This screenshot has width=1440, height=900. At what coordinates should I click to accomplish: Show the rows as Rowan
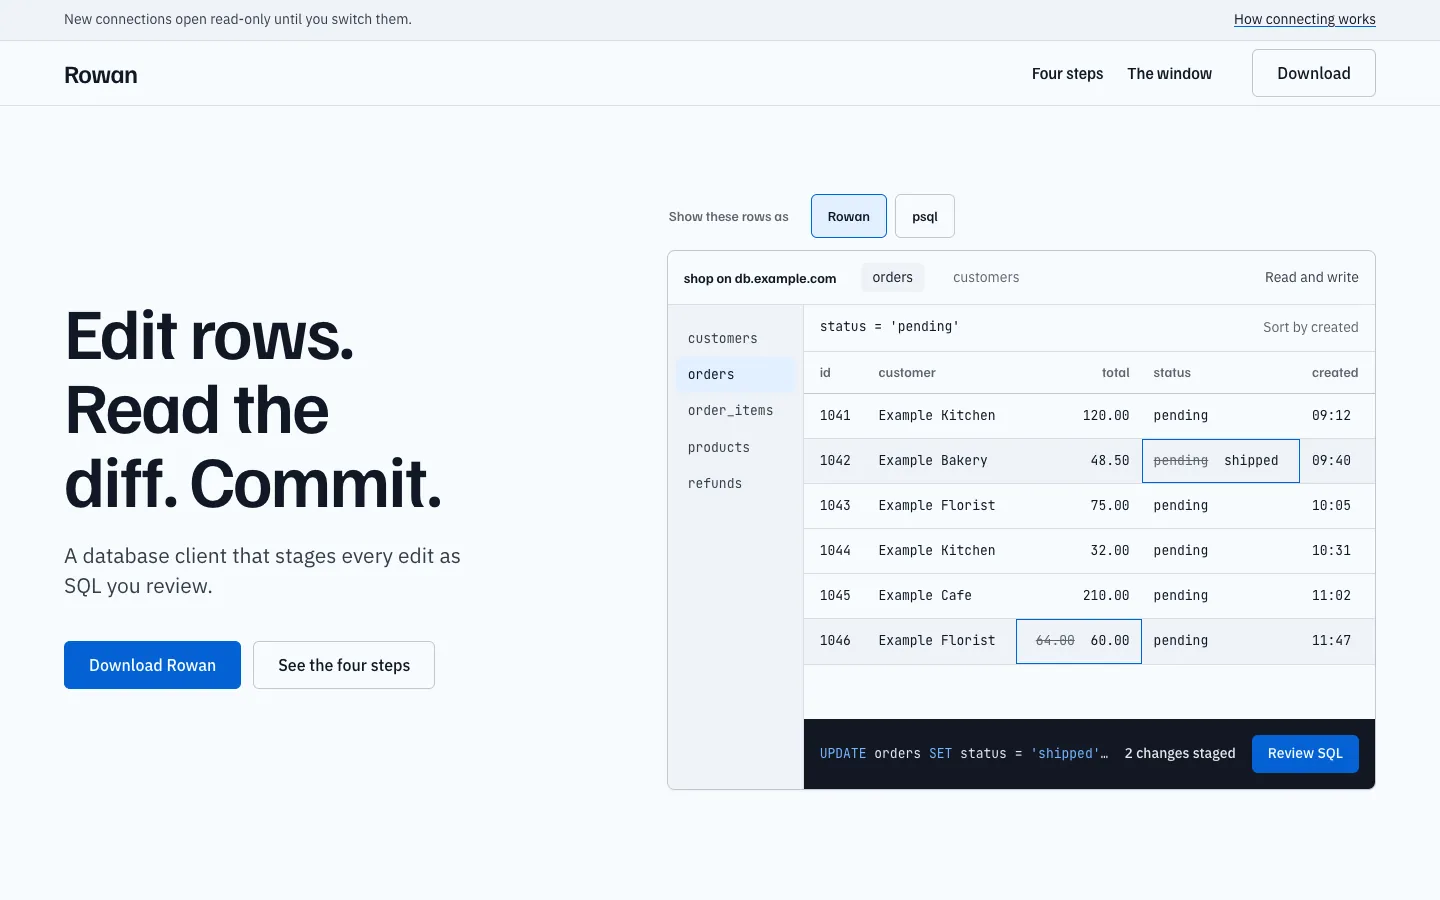click(x=849, y=216)
